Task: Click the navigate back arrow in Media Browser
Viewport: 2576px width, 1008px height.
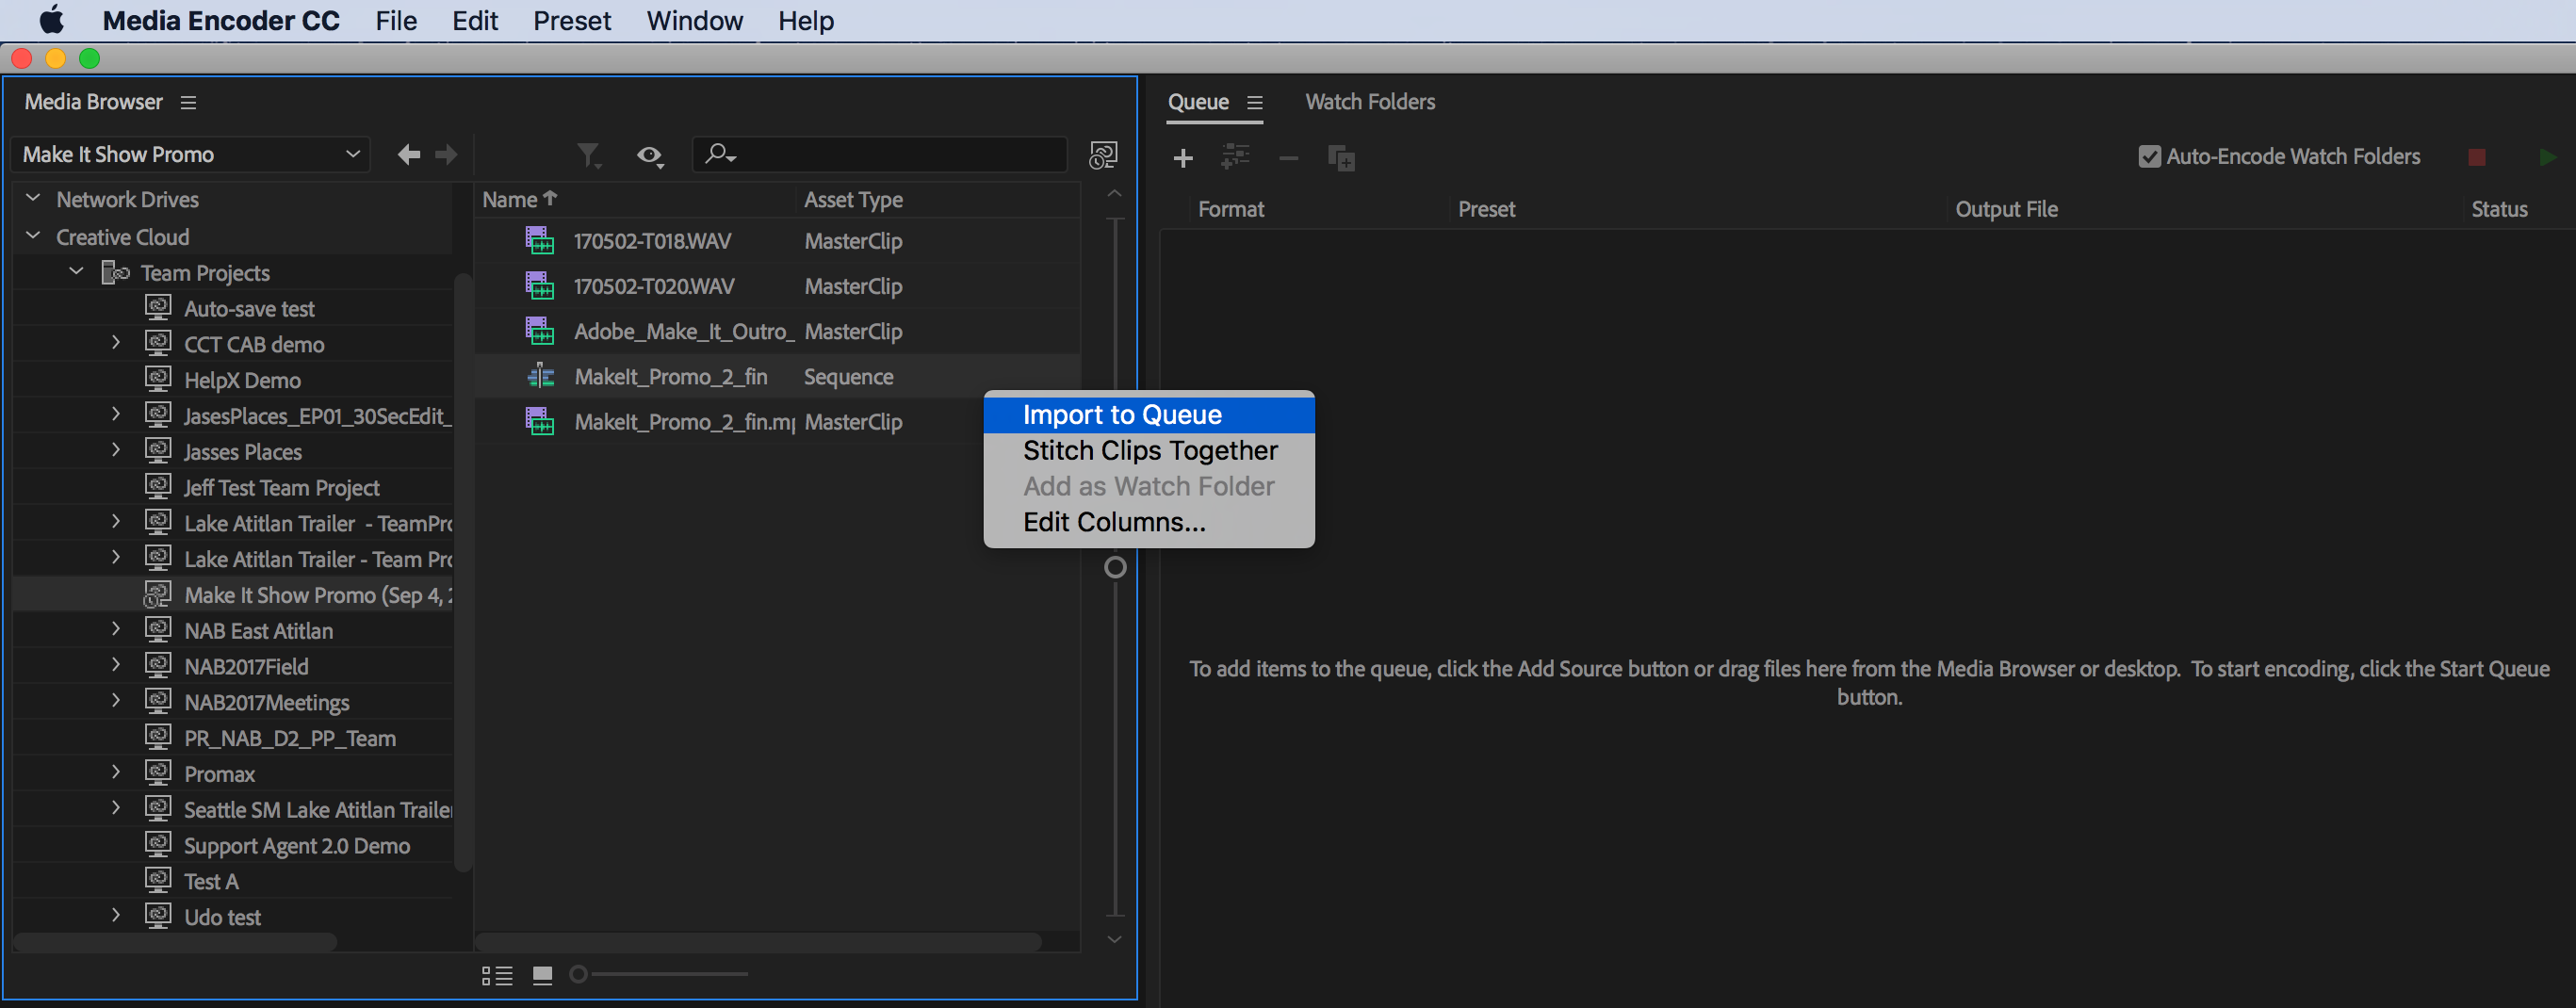Action: click(408, 154)
